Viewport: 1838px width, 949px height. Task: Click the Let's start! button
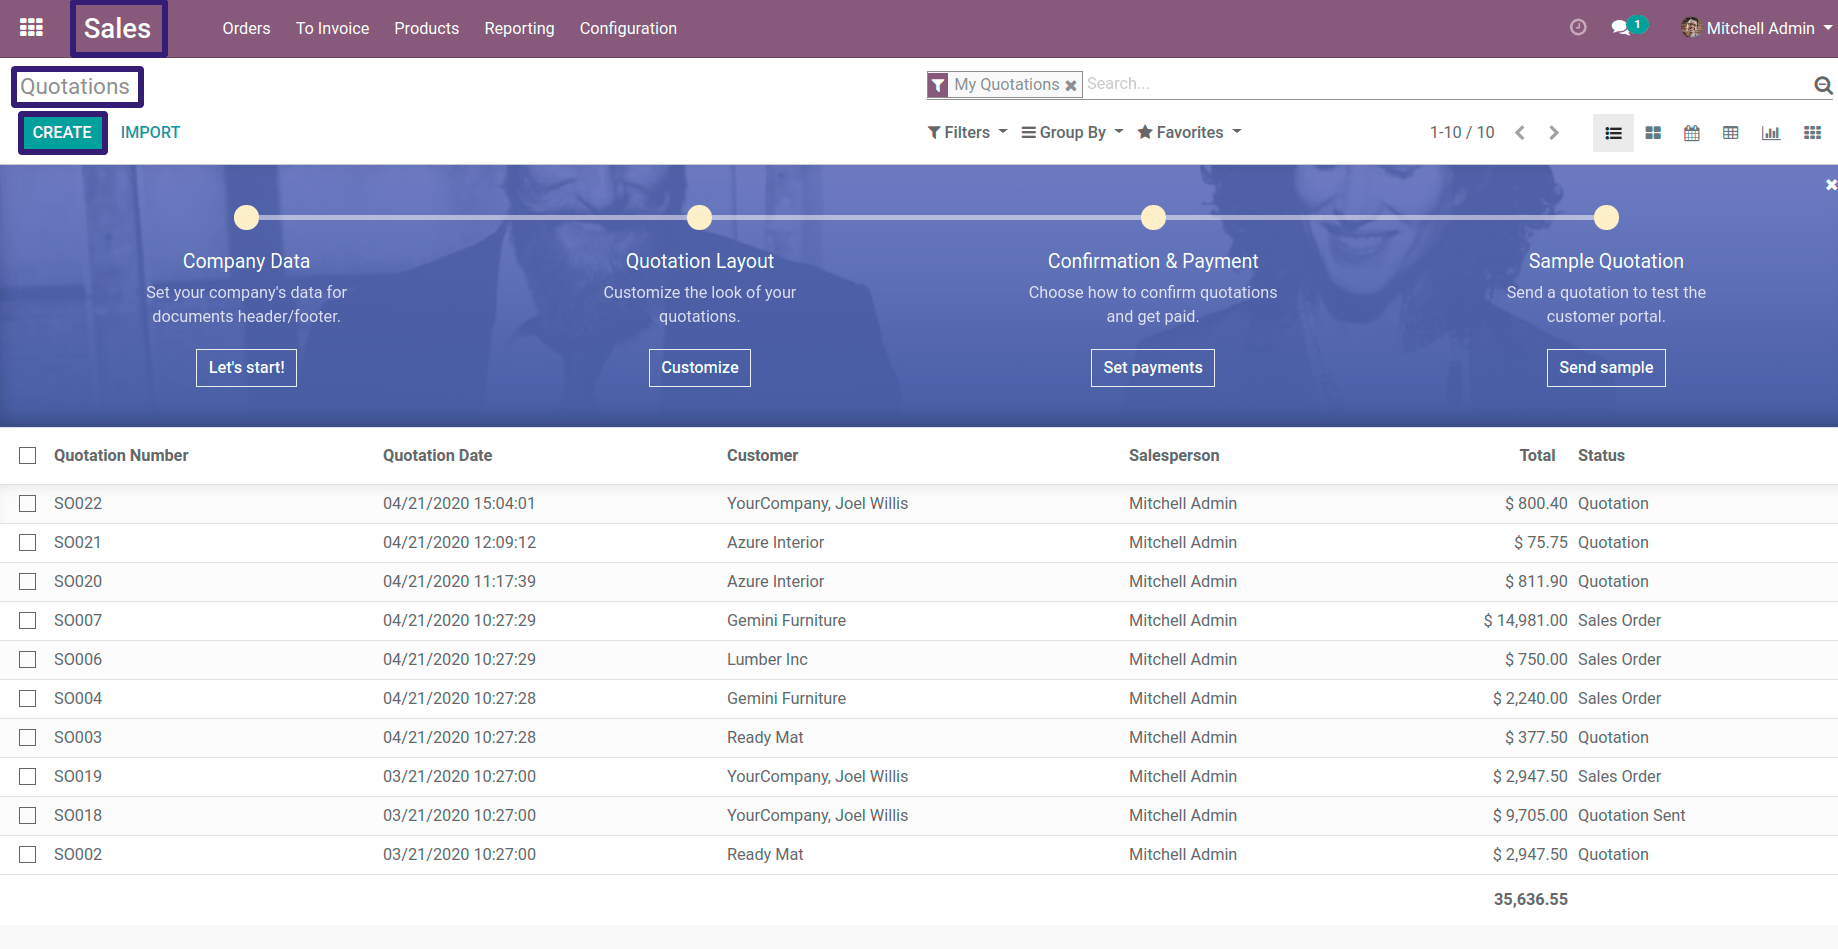click(246, 368)
